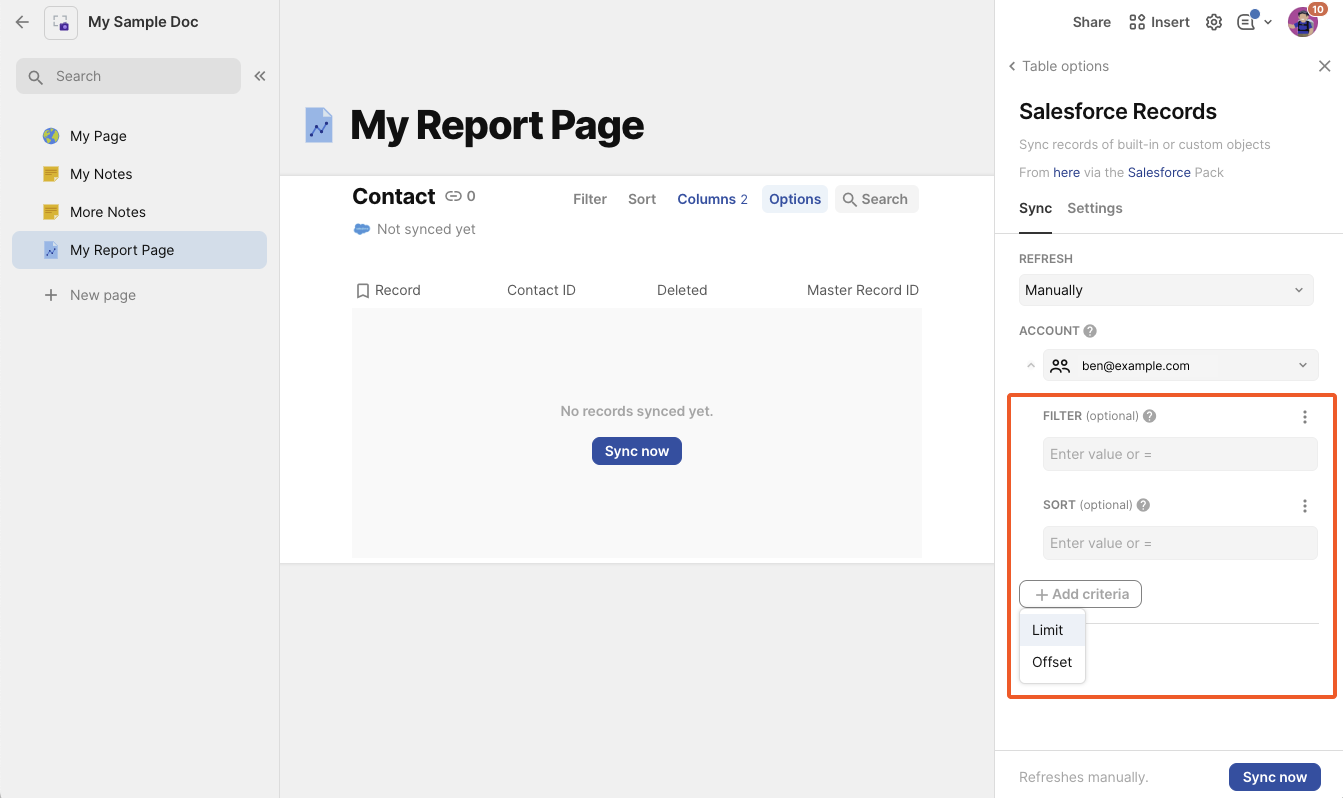Click the Options button in table toolbar
The height and width of the screenshot is (798, 1343).
click(x=795, y=199)
